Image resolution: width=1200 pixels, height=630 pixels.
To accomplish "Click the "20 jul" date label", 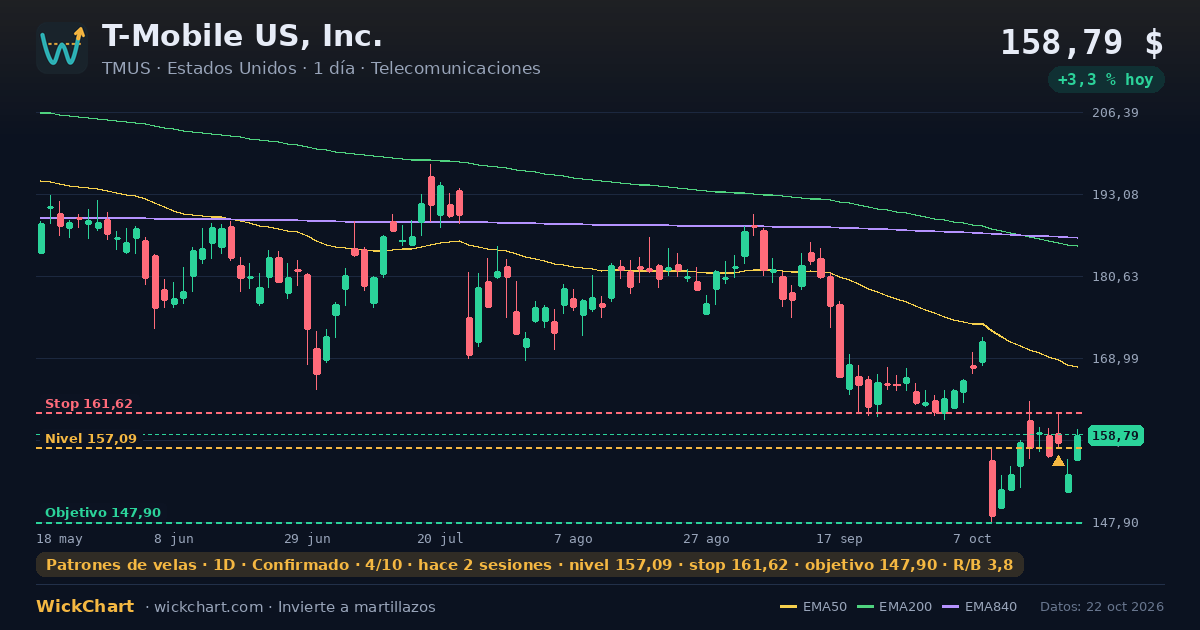I will pos(440,538).
